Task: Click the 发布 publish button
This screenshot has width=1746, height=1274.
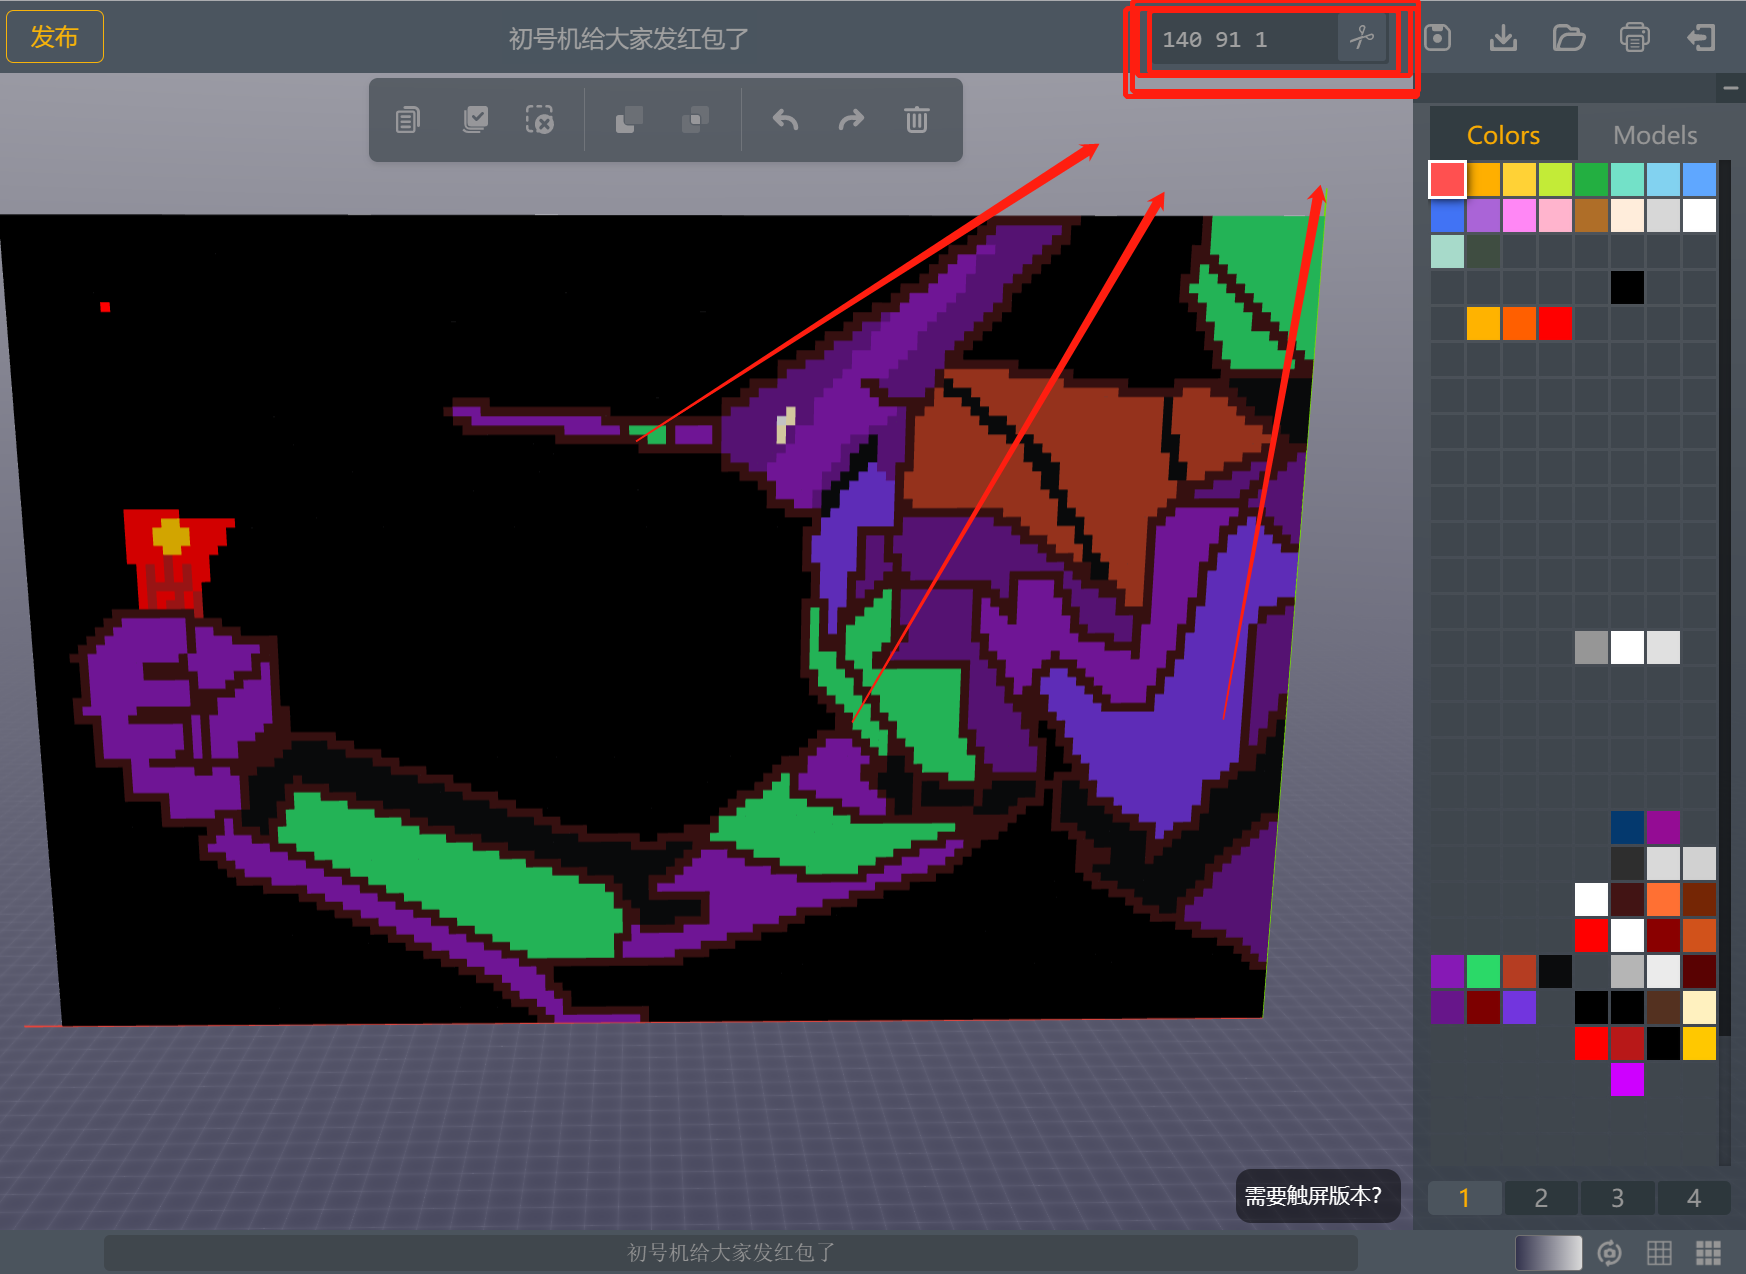Action: tap(55, 37)
